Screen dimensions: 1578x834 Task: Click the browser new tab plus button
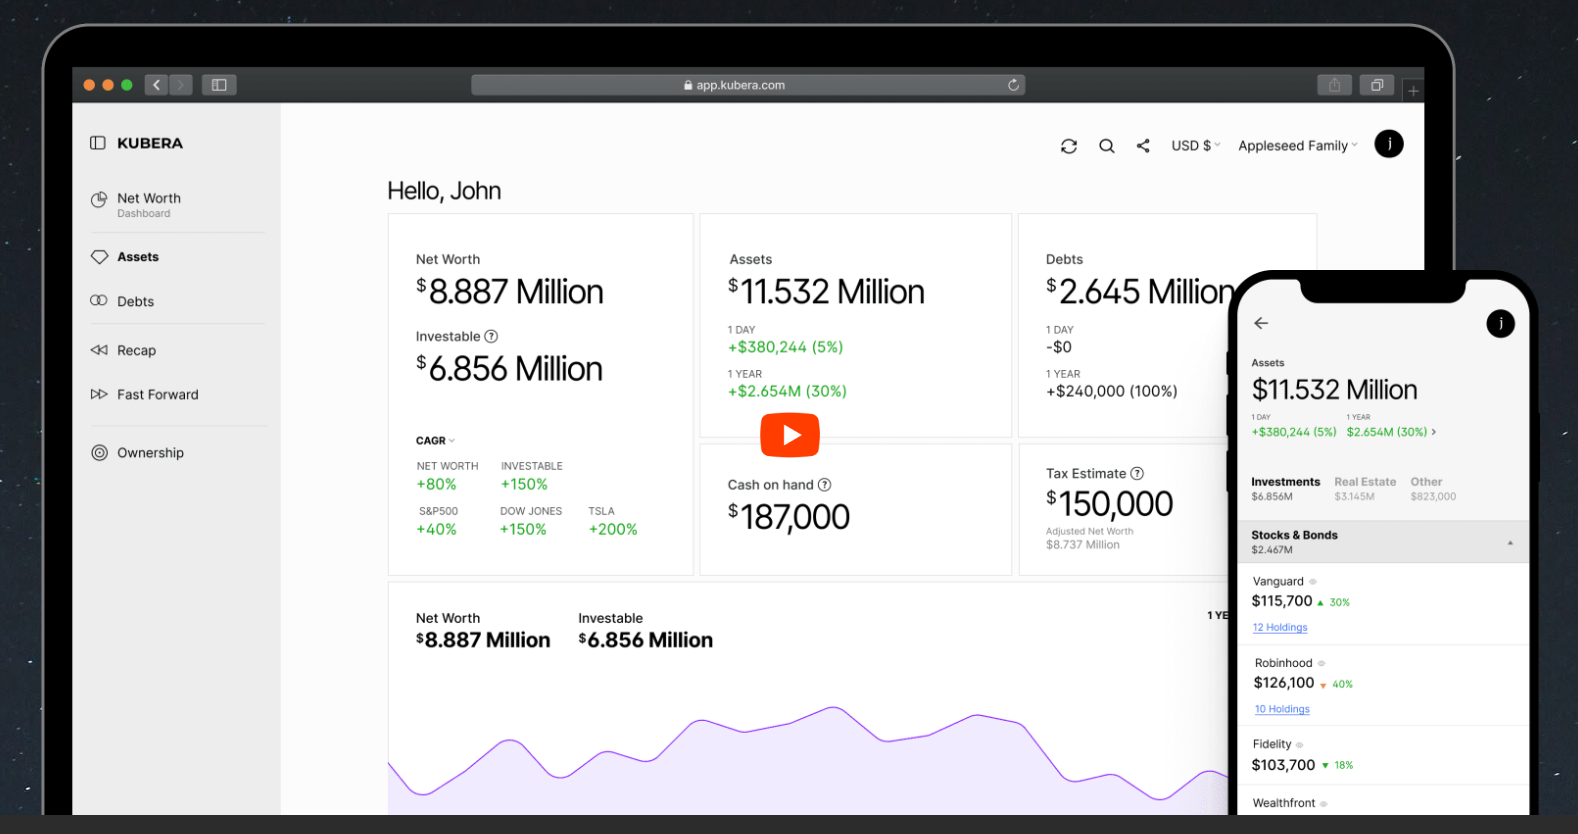[1413, 91]
